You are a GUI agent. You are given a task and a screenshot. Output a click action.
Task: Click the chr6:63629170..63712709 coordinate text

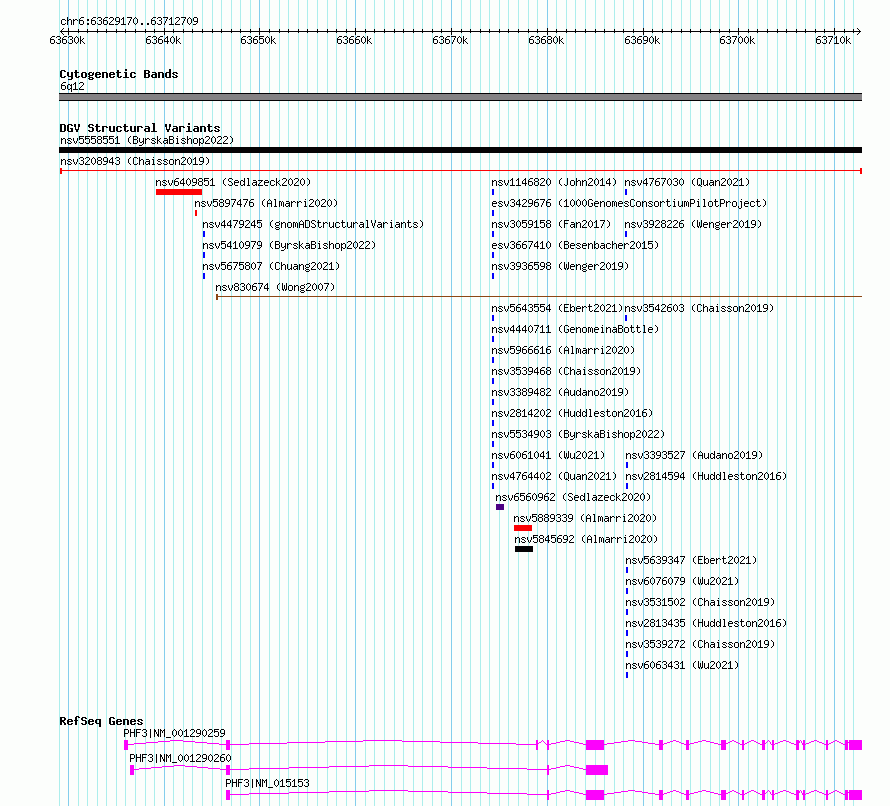pyautogui.click(x=129, y=22)
